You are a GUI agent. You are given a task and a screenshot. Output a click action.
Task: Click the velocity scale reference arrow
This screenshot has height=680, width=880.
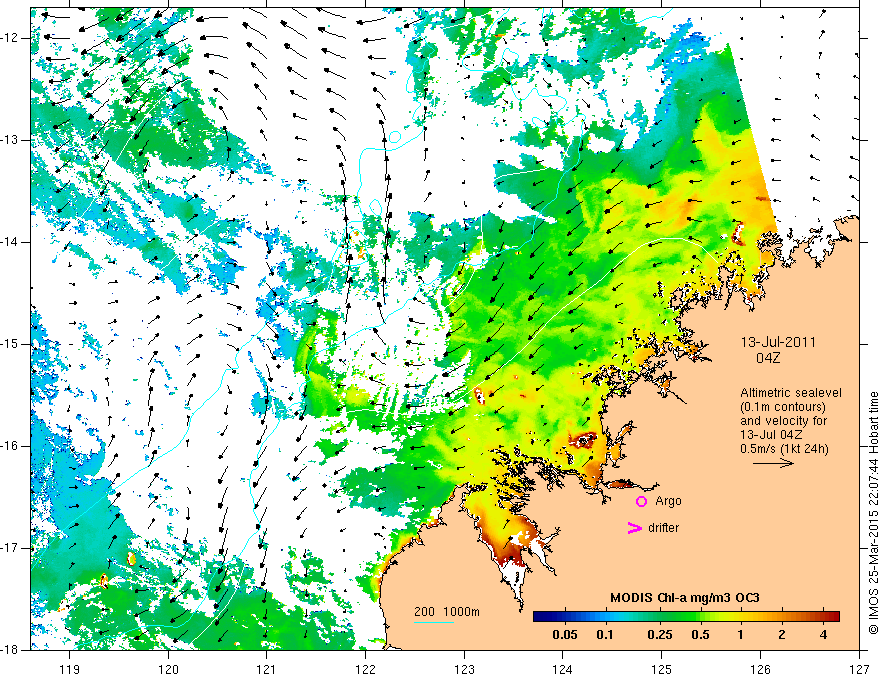pyautogui.click(x=773, y=463)
